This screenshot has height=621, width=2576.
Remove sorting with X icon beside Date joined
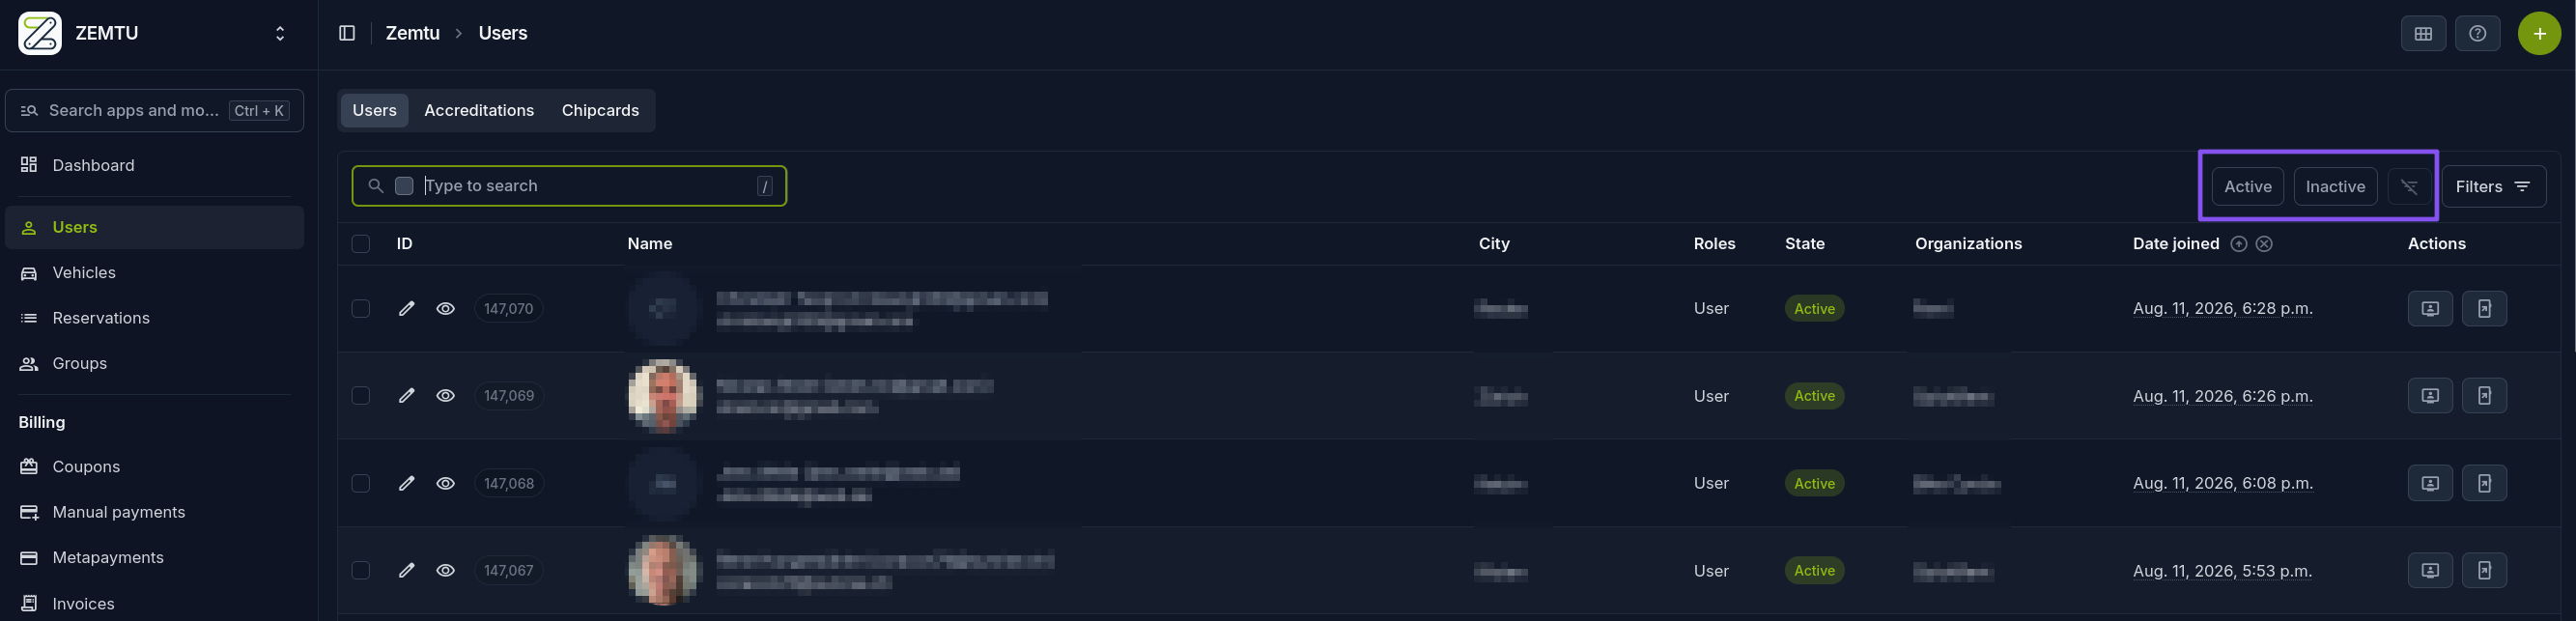(x=2264, y=244)
